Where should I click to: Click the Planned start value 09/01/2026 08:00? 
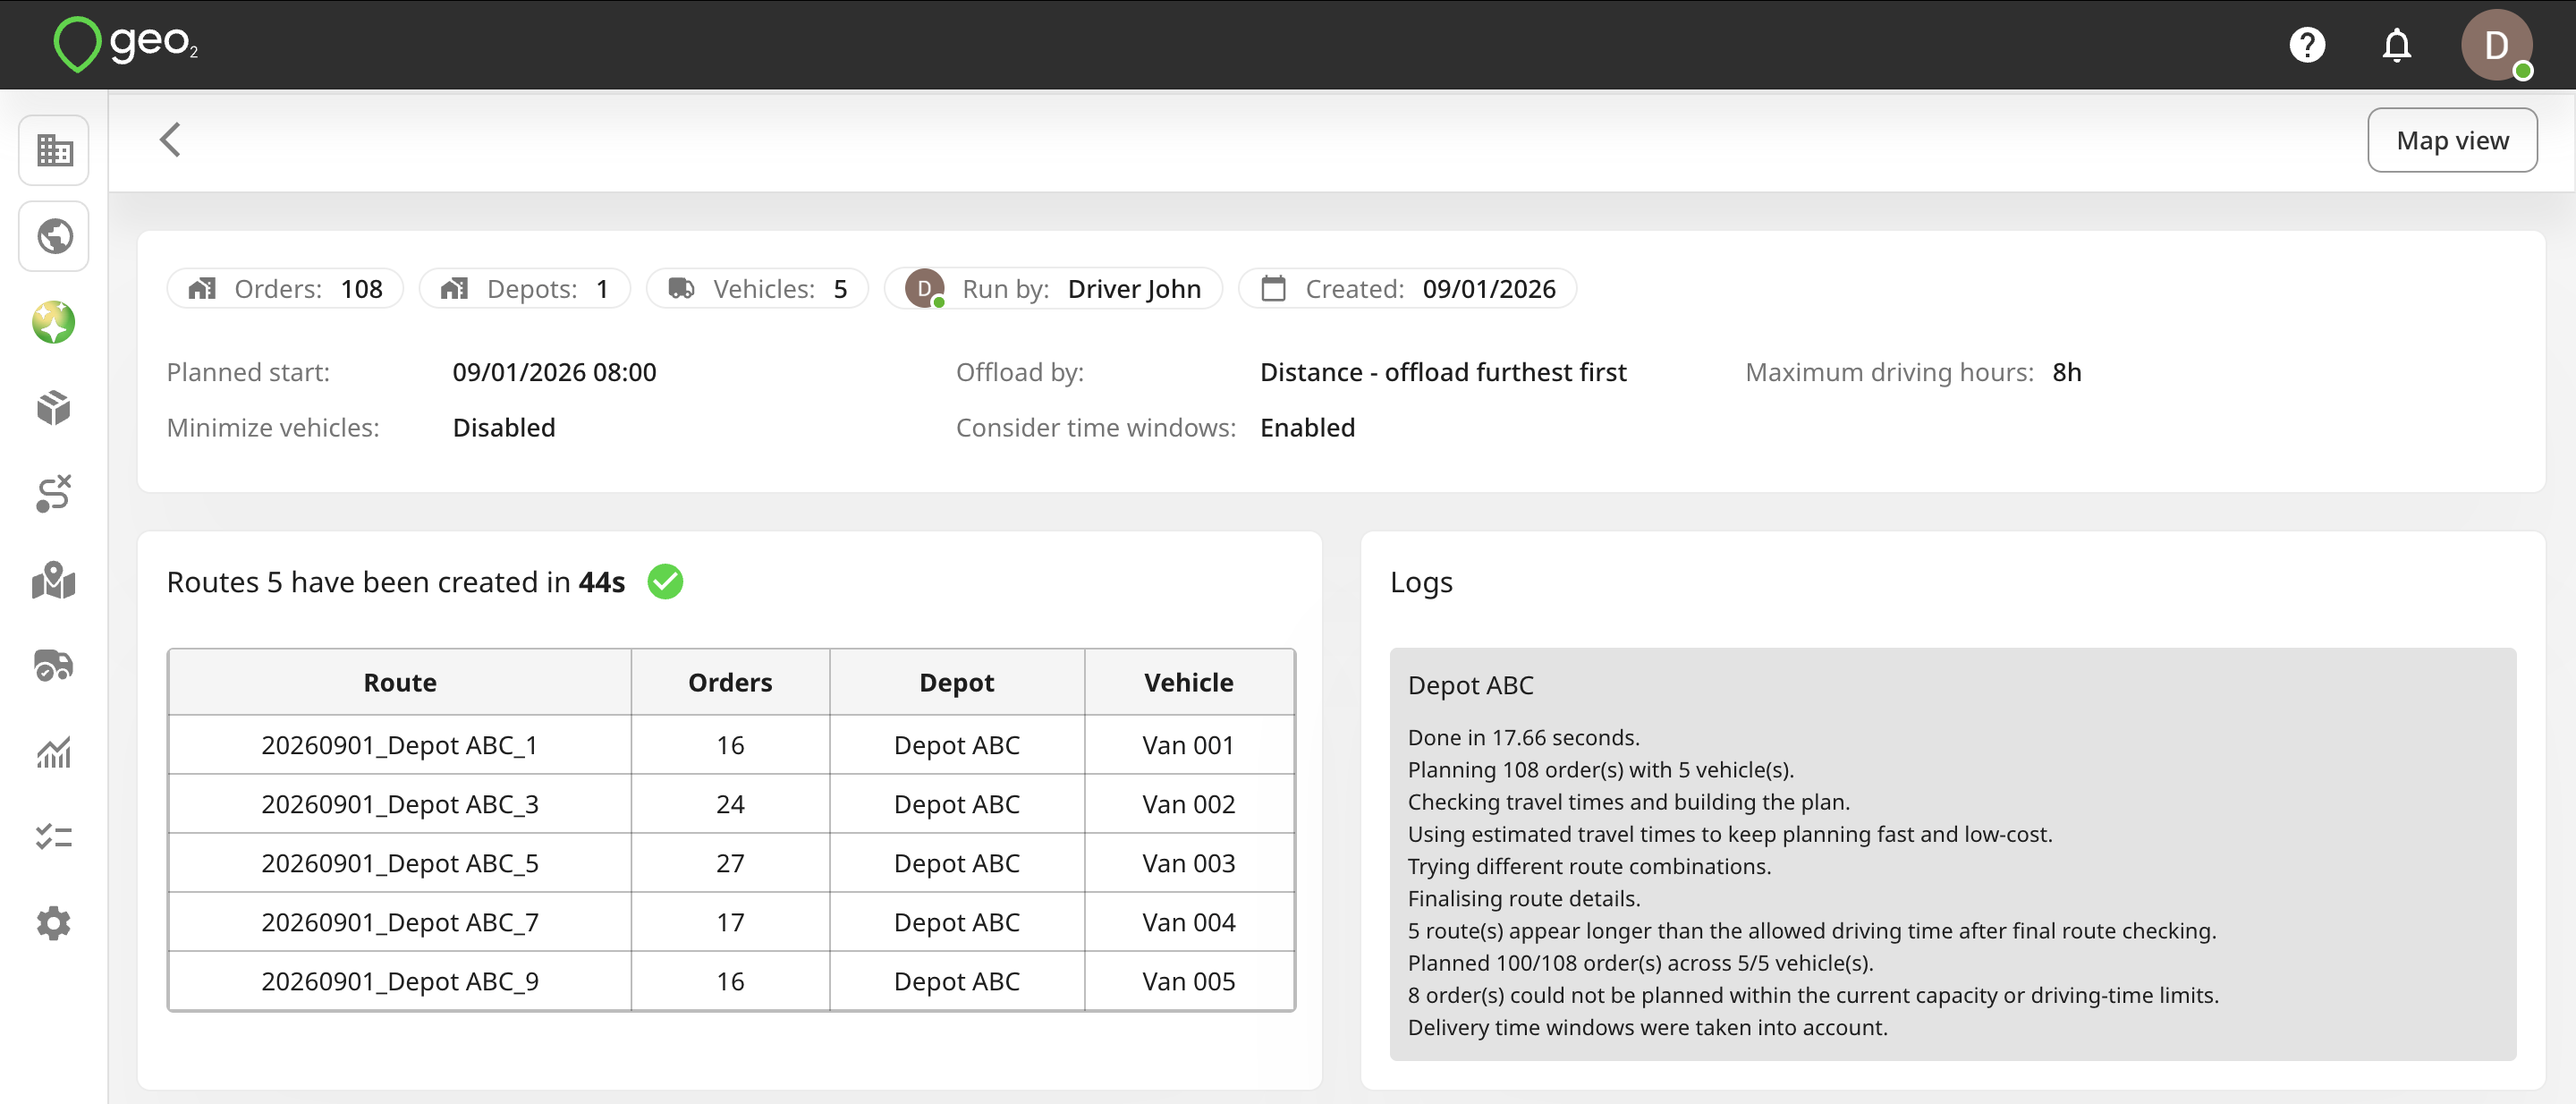(554, 372)
